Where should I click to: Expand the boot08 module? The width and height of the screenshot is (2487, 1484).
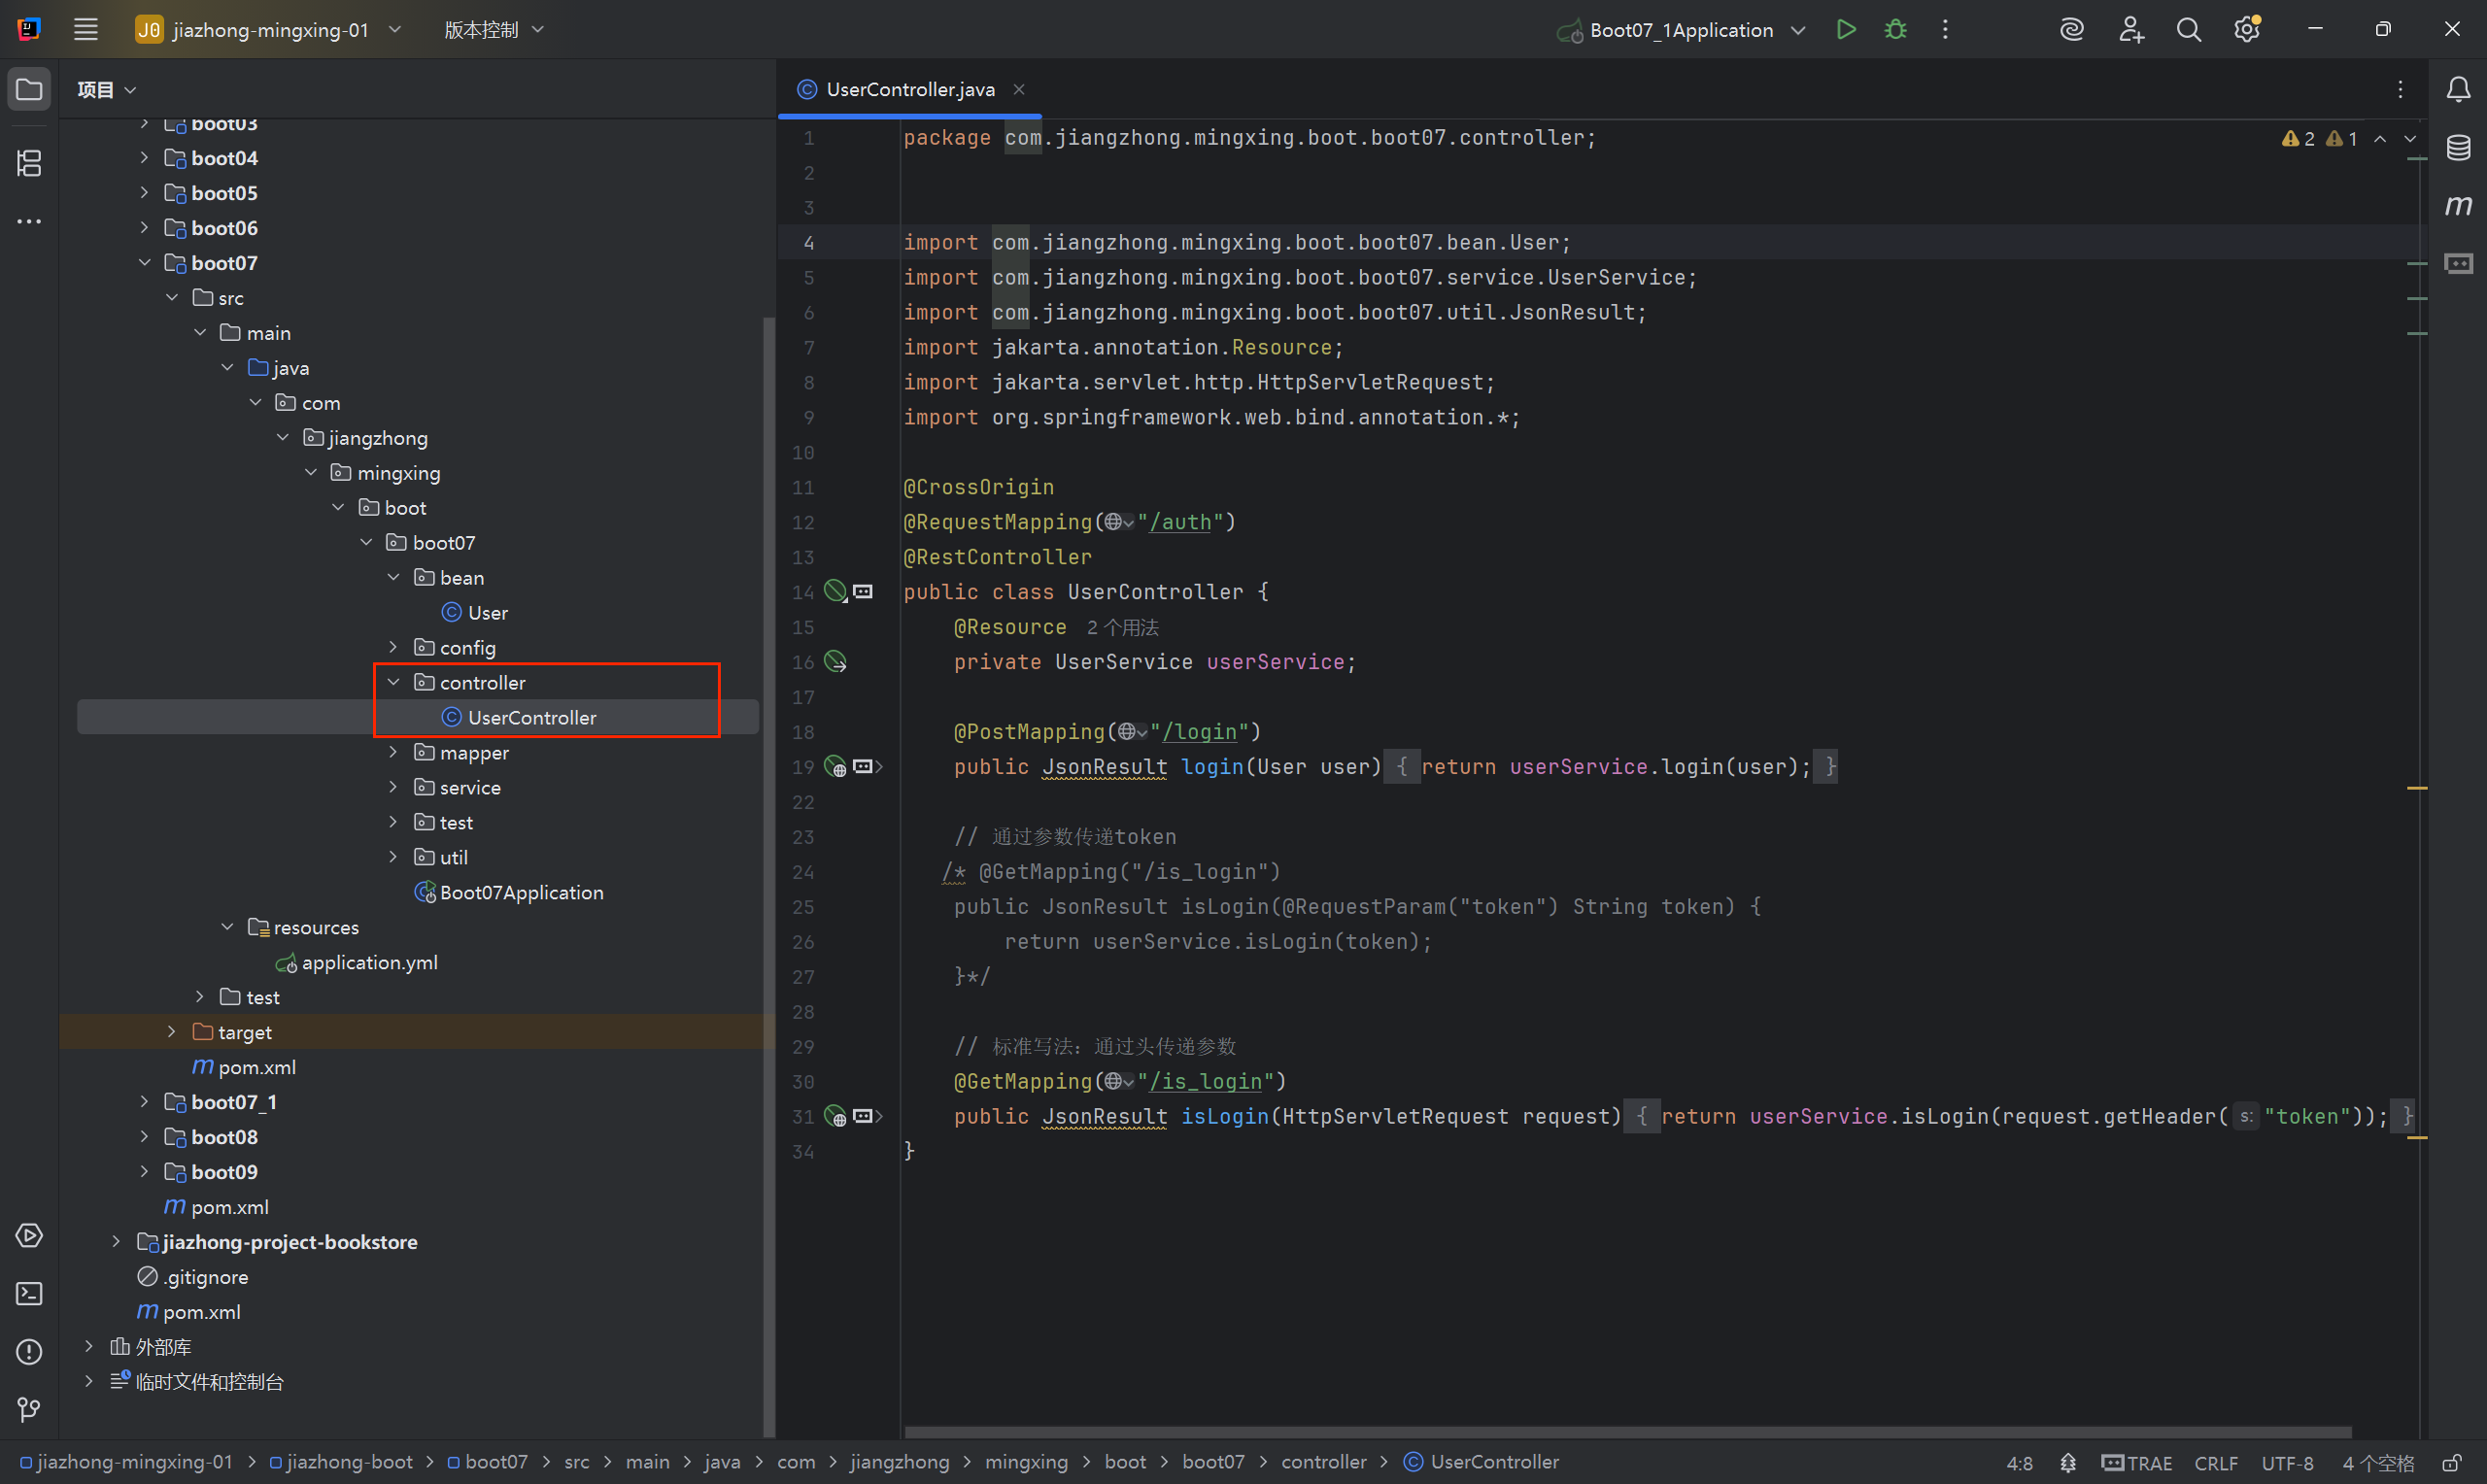(x=144, y=1137)
